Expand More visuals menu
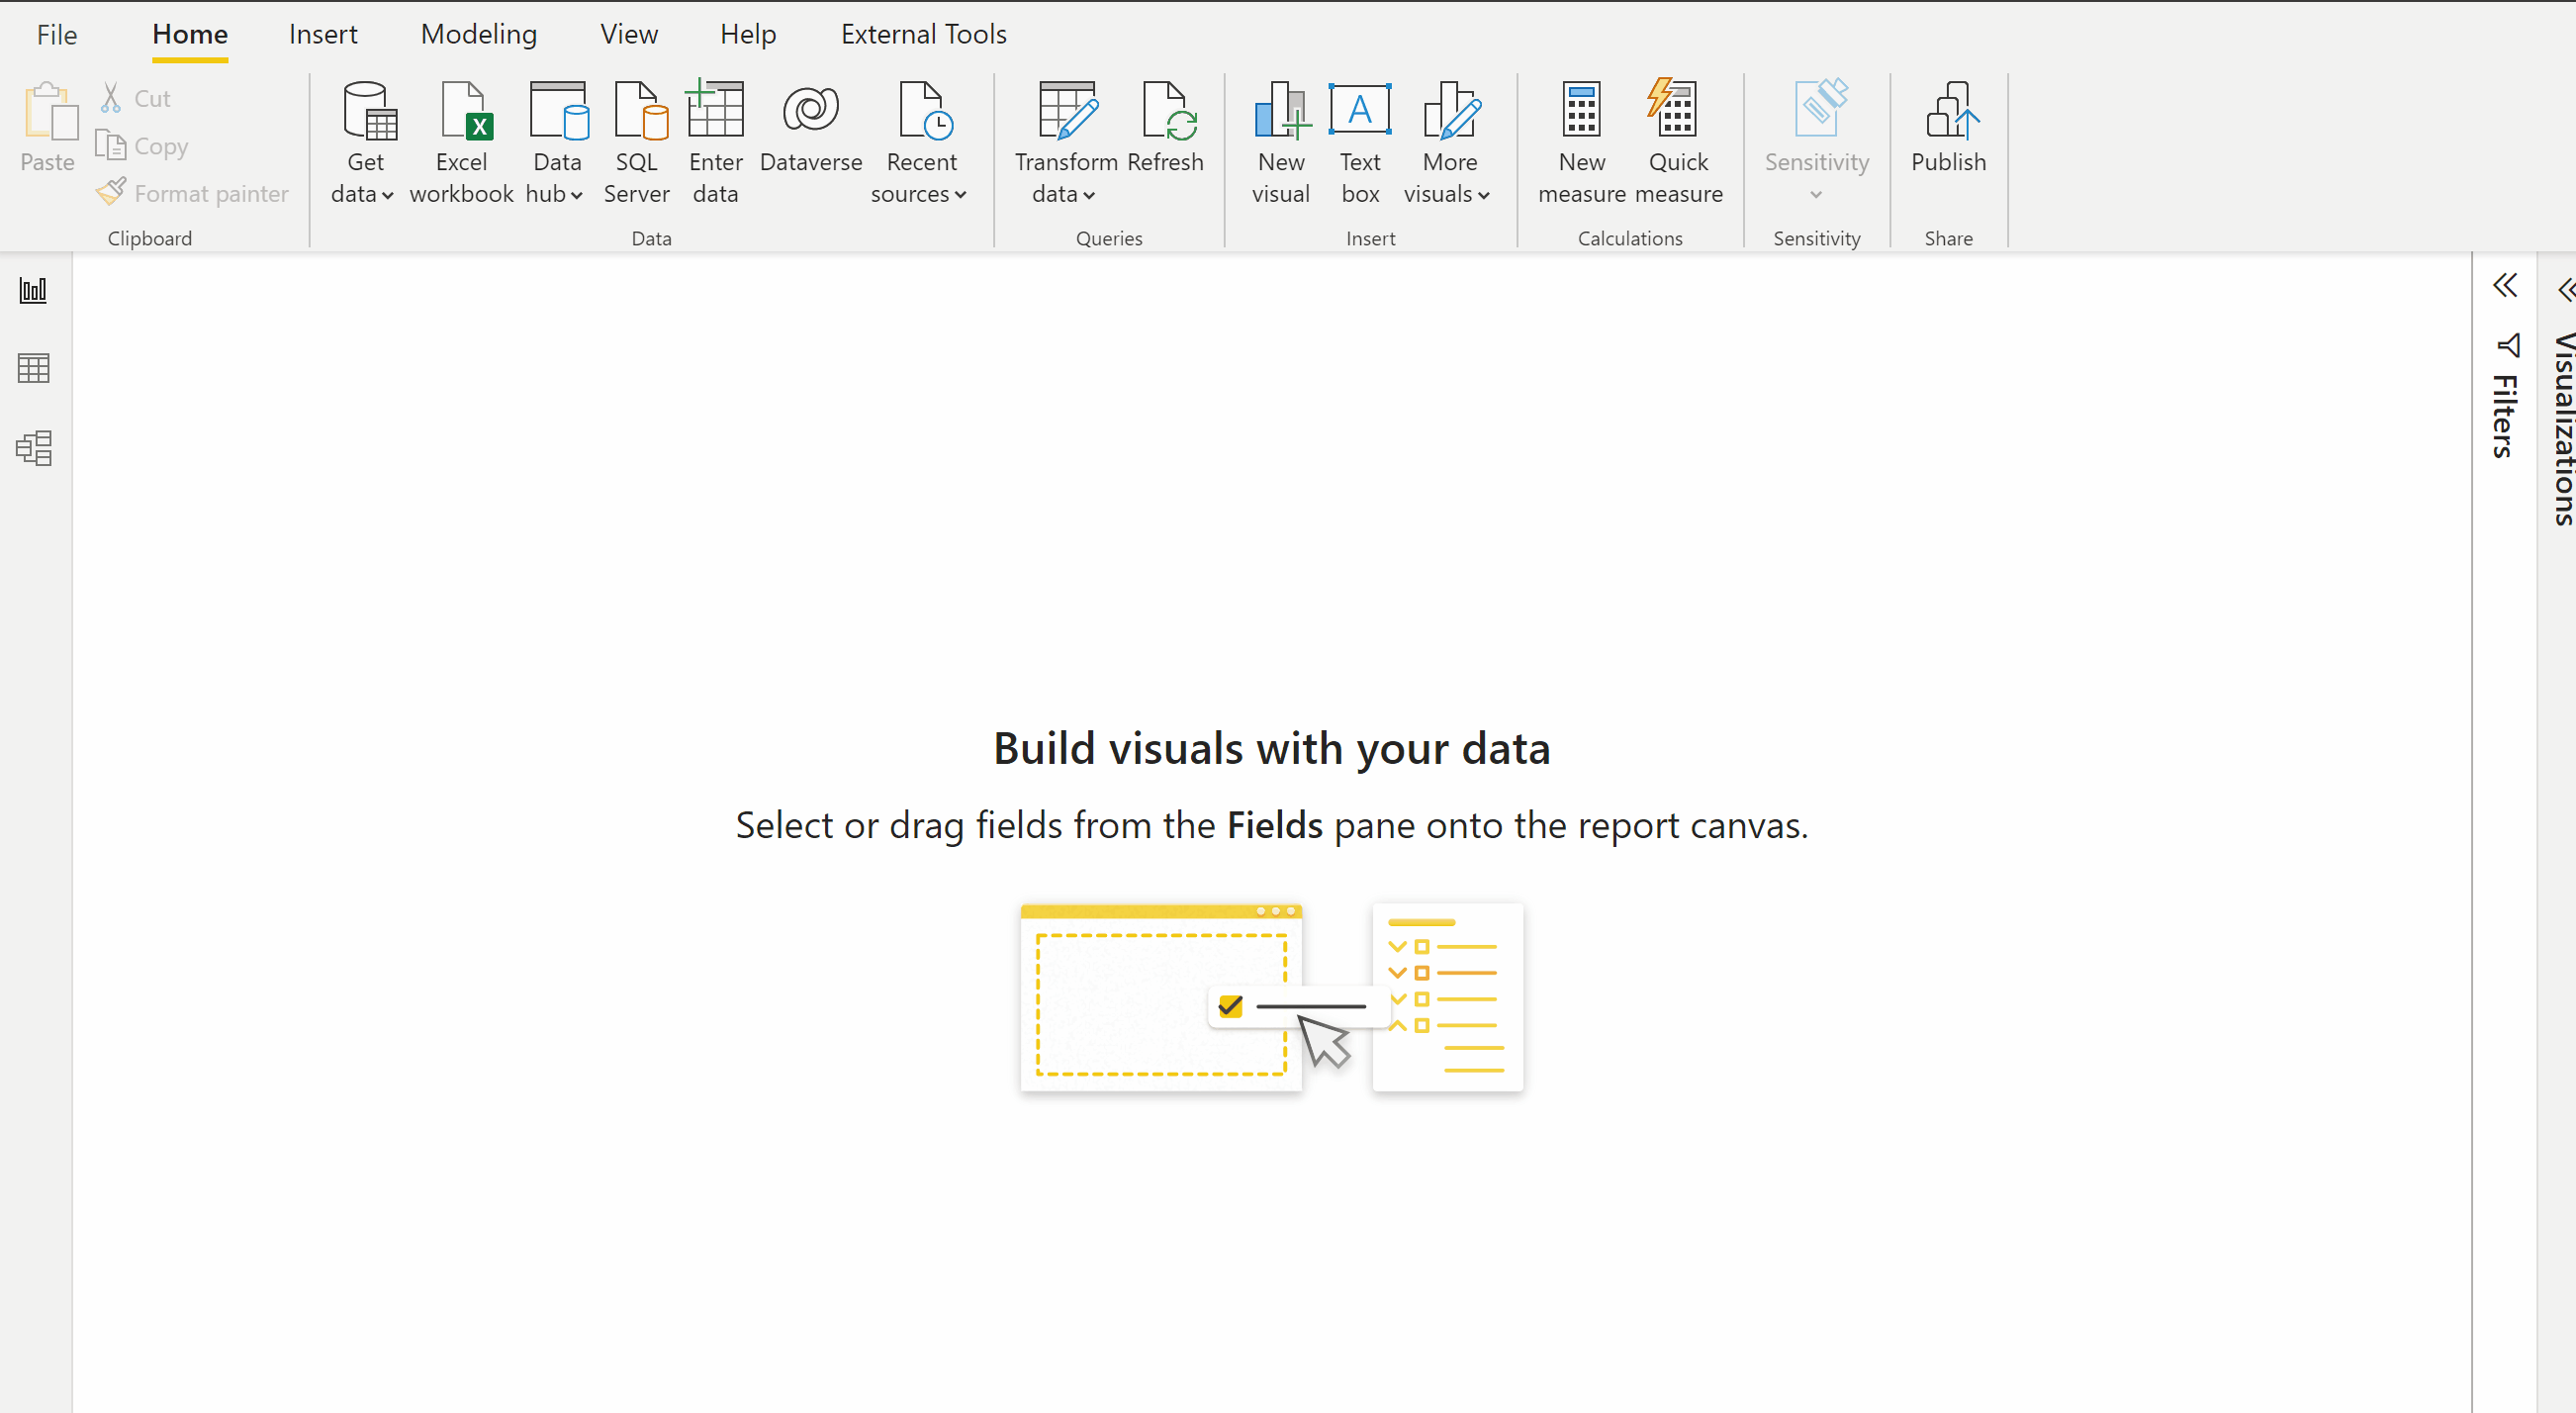The image size is (2576, 1413). [x=1448, y=143]
